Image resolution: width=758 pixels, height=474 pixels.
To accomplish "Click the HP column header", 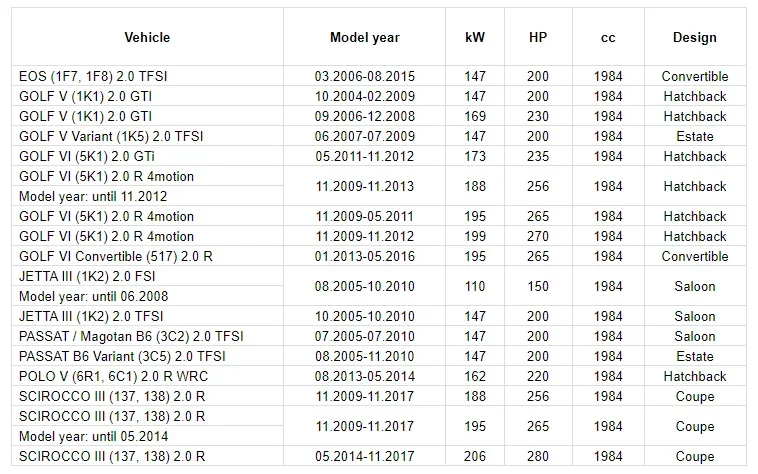I will [538, 37].
